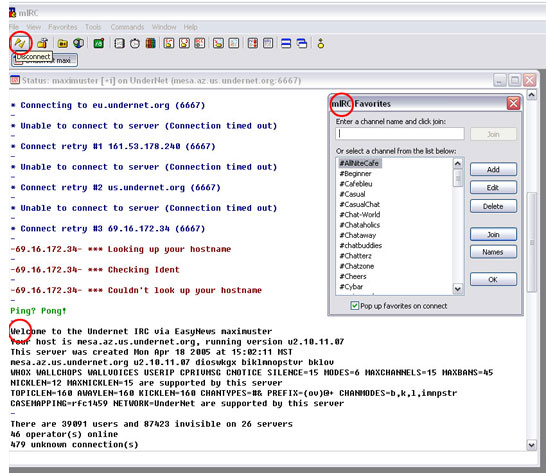Select #Cybar in the channel list
Screen dimensions: 546x473
351,286
